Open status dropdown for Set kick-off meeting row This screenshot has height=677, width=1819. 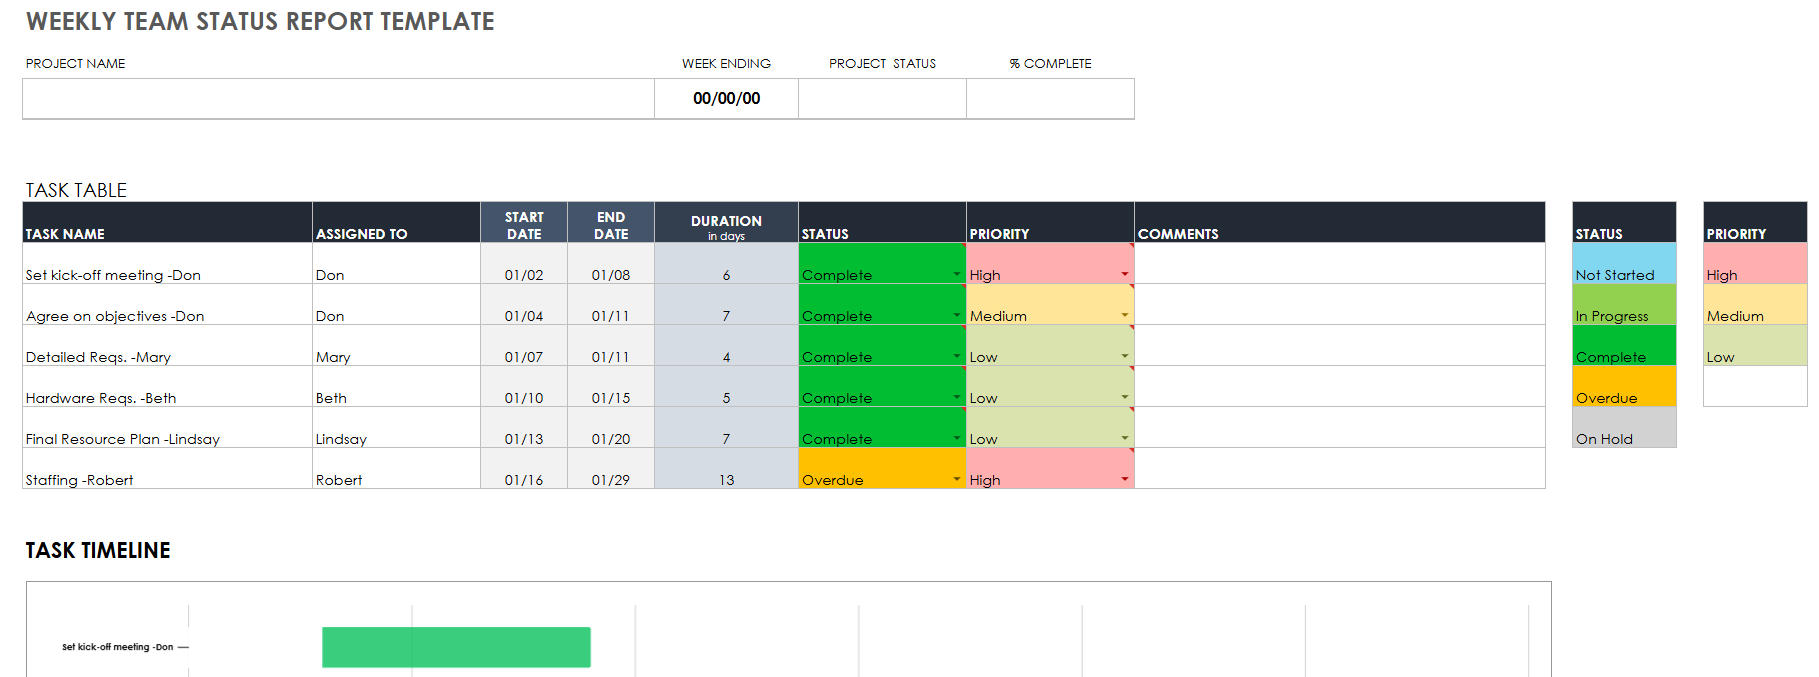click(x=956, y=274)
